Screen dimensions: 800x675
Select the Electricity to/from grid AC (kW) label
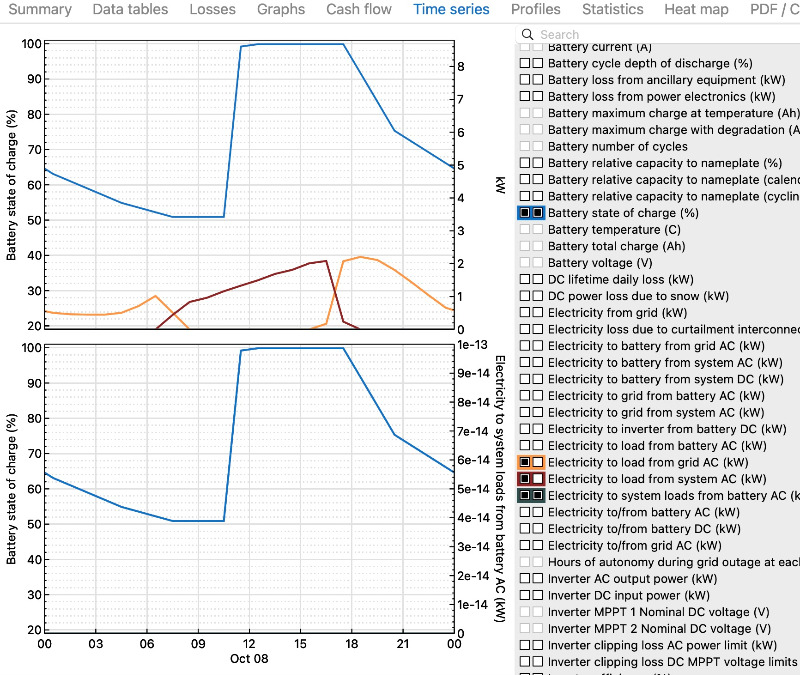634,546
